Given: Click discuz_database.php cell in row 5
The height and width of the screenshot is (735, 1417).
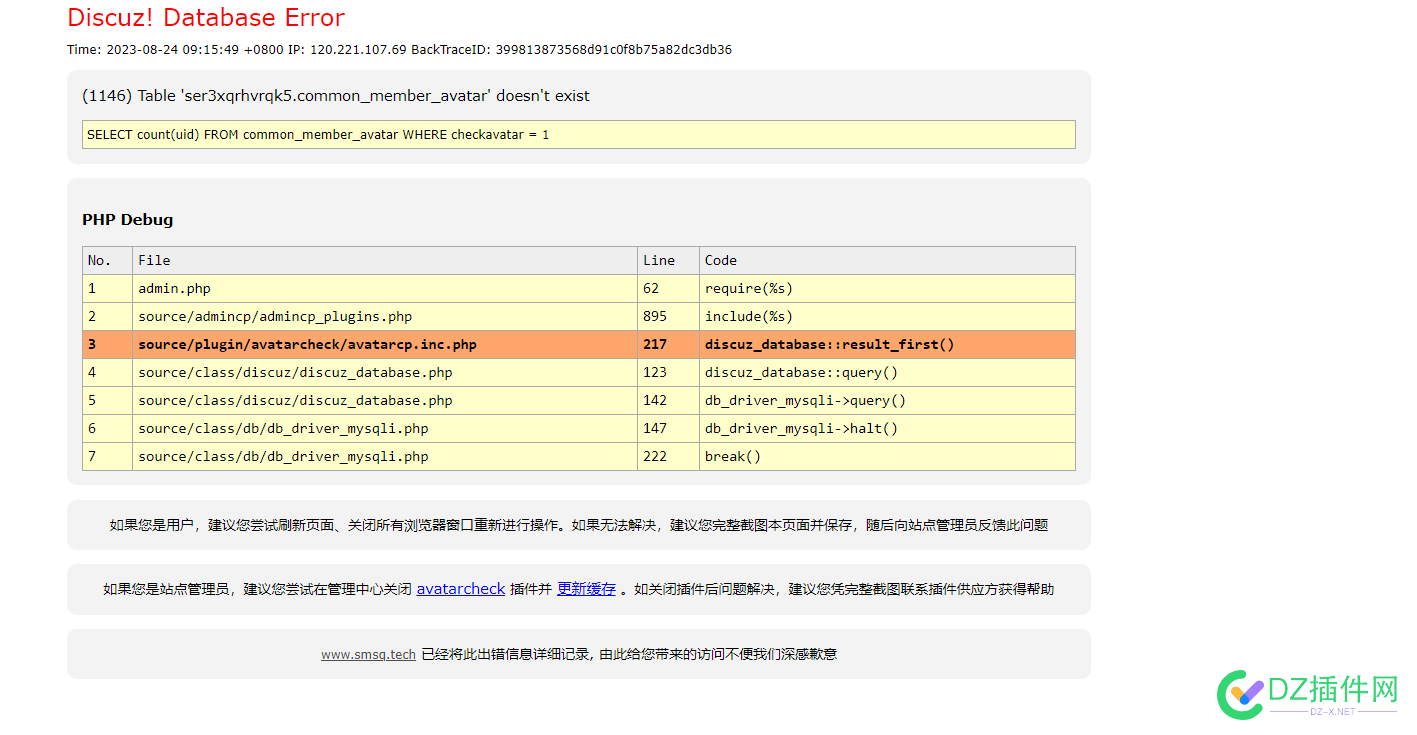Looking at the screenshot, I should point(385,400).
